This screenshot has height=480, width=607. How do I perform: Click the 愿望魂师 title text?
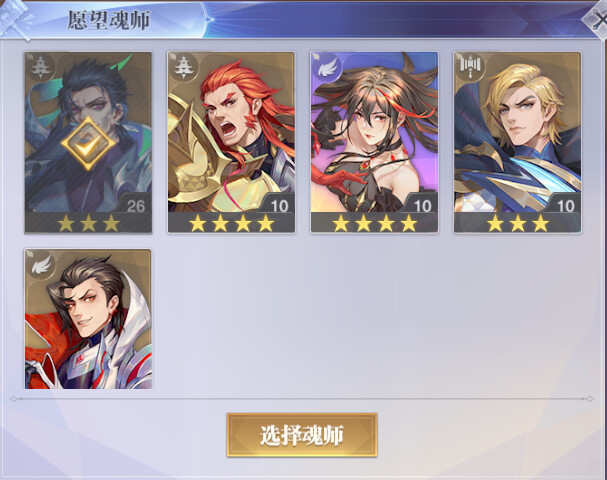click(x=109, y=20)
